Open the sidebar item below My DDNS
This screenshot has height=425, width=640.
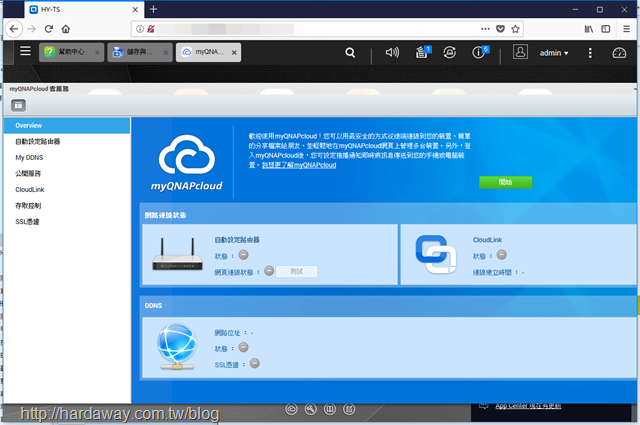pyautogui.click(x=67, y=174)
